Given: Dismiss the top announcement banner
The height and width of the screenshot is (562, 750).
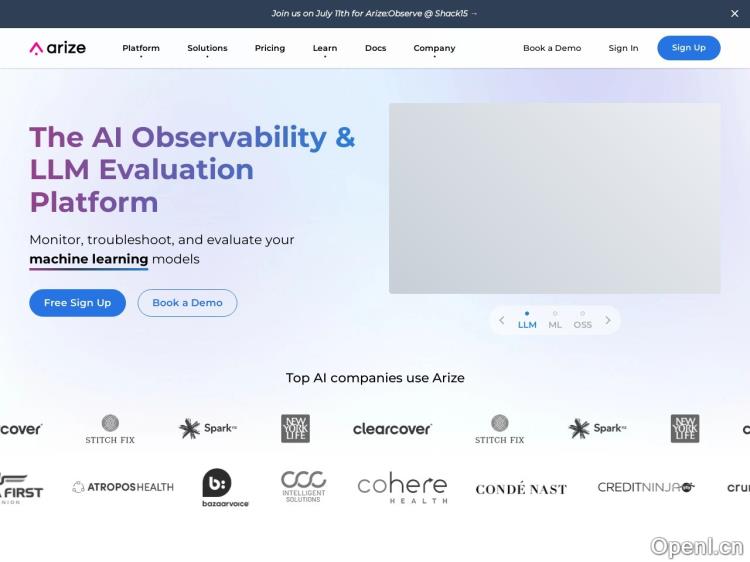Looking at the screenshot, I should click(x=734, y=14).
